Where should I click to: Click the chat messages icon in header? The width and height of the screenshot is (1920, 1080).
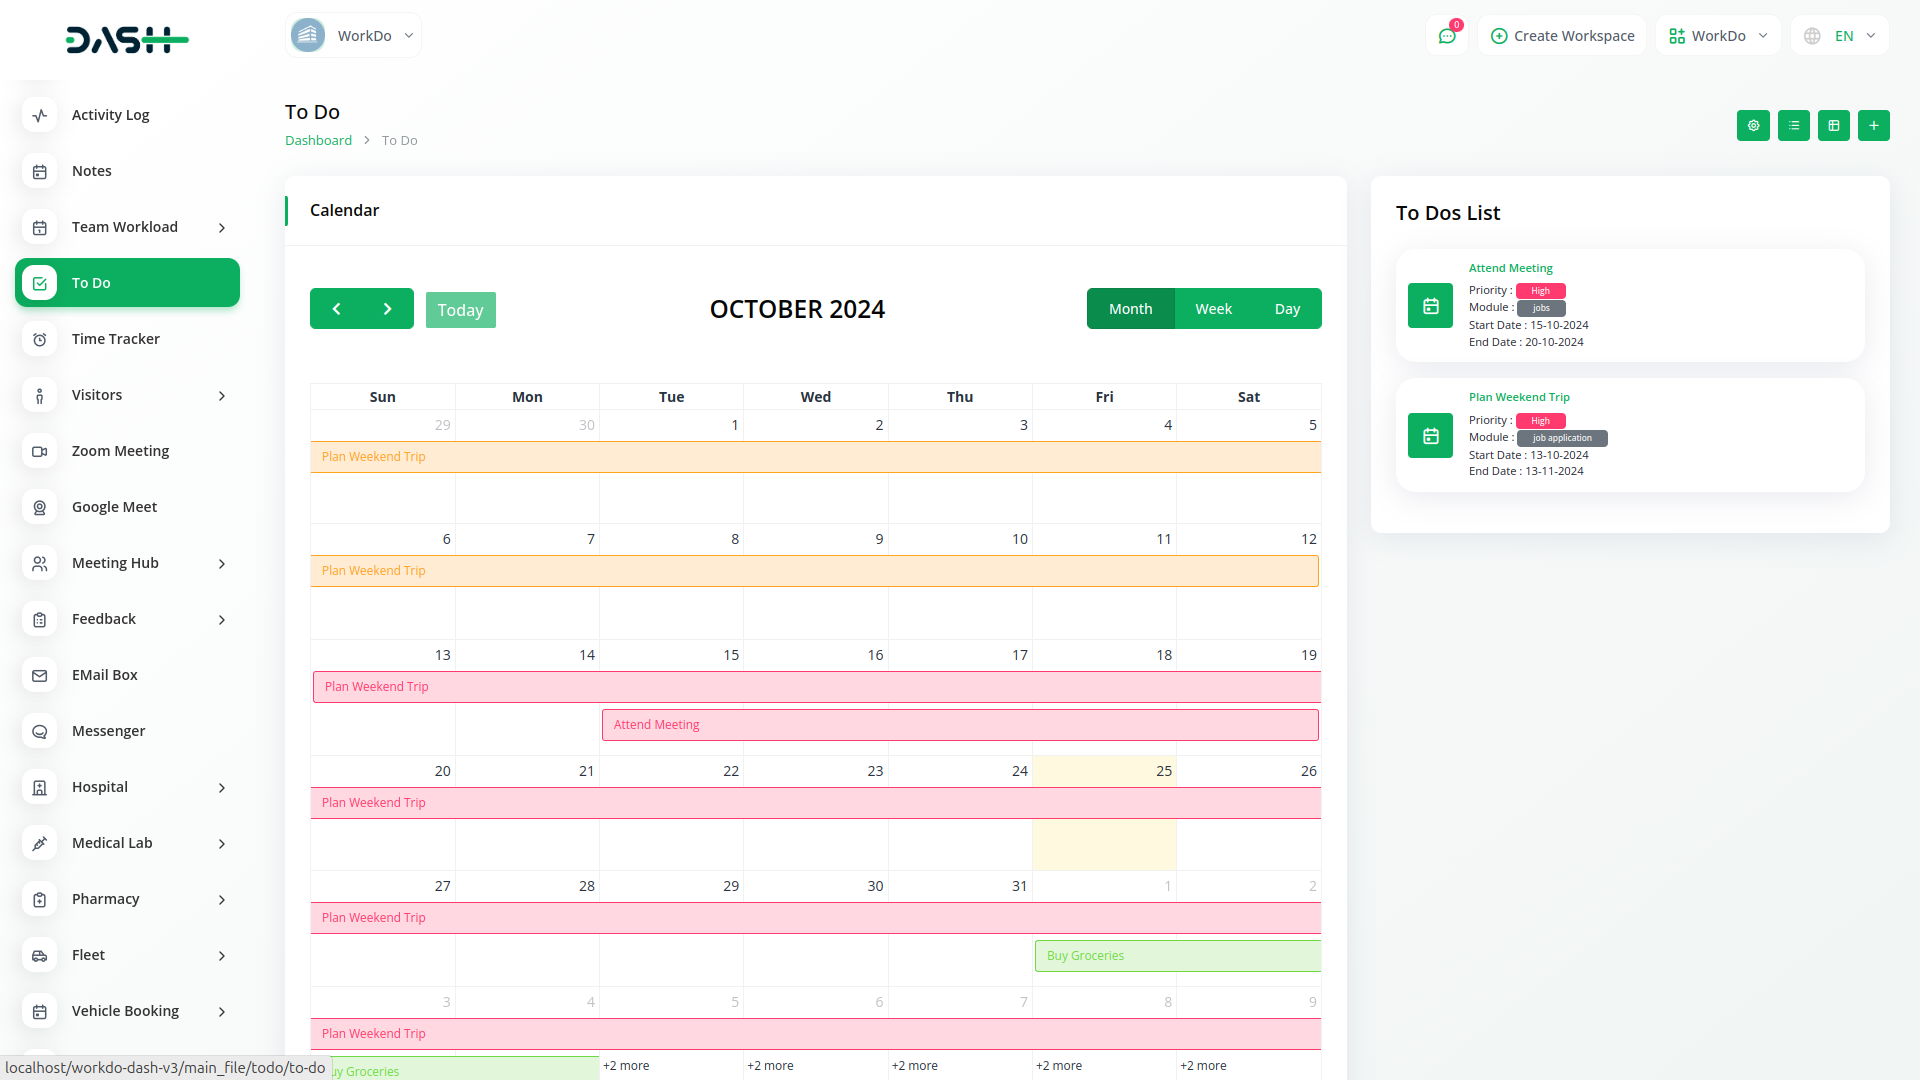[1446, 36]
